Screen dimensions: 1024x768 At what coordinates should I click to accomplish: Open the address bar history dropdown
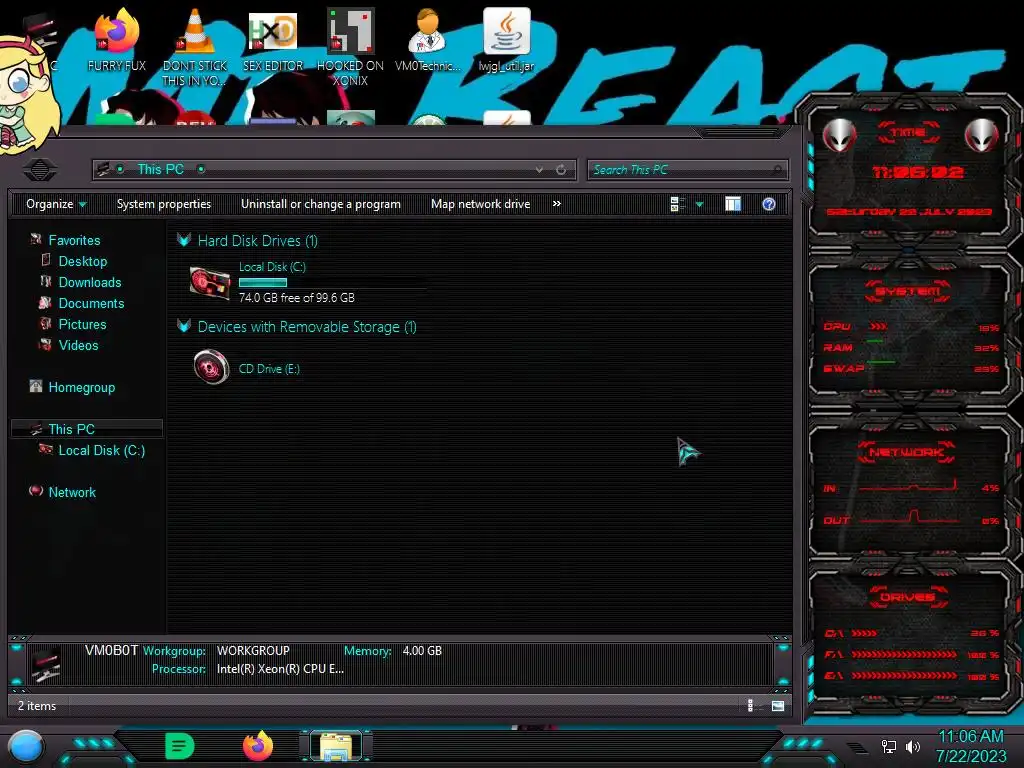tap(539, 170)
